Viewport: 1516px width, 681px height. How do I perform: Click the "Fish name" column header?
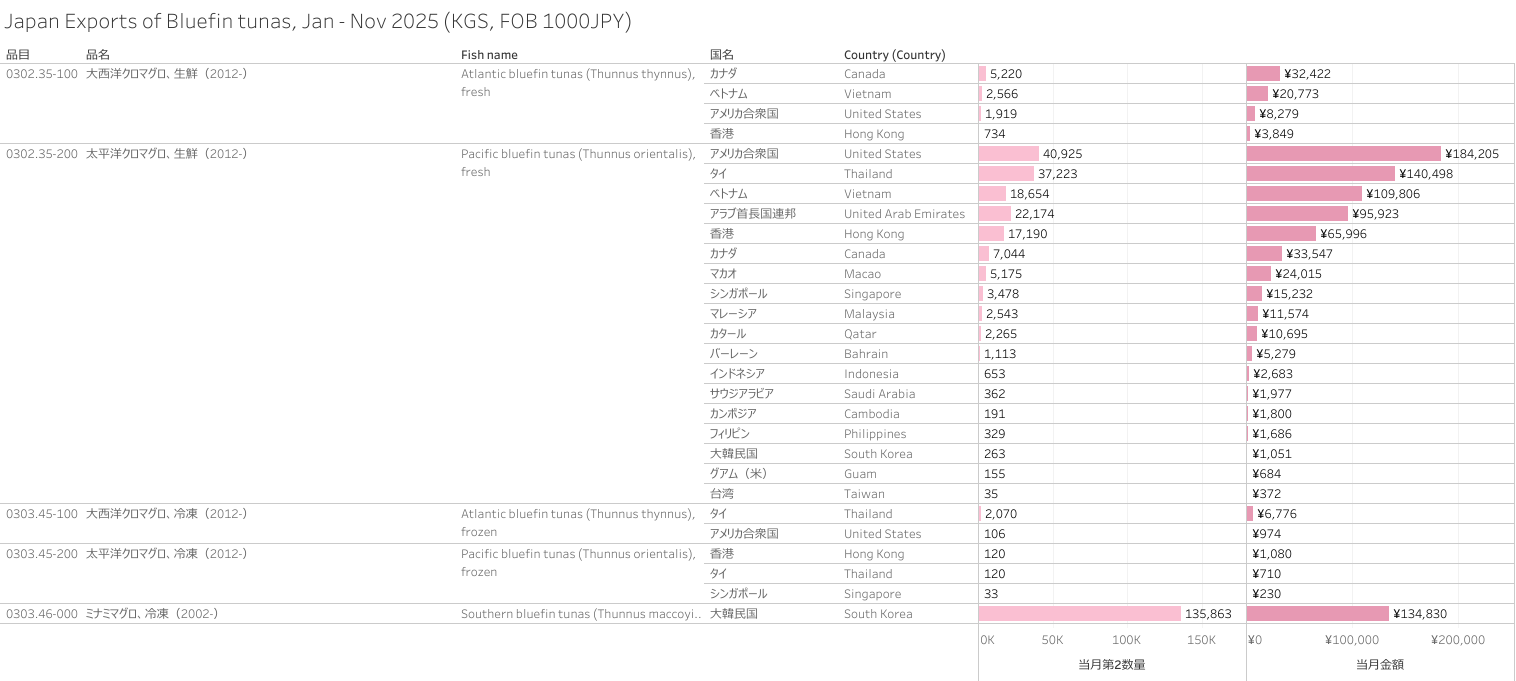pos(489,55)
